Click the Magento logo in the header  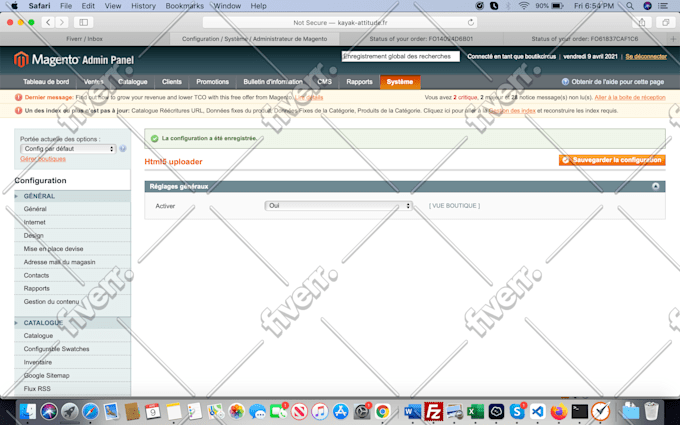[x=74, y=59]
